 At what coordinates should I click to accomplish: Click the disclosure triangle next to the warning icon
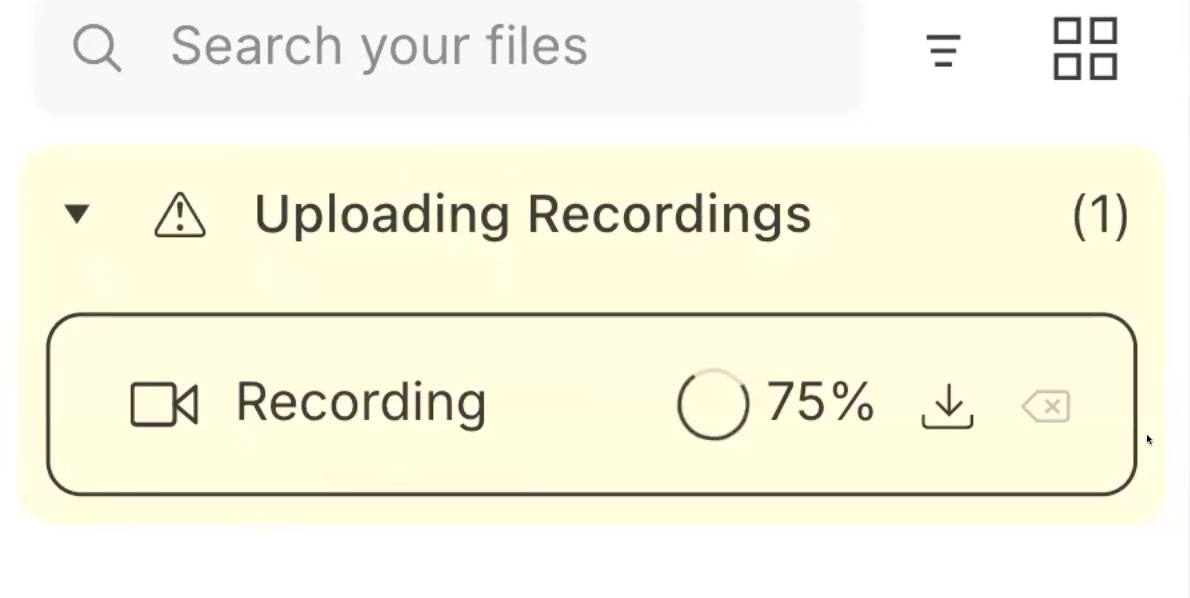(x=78, y=214)
